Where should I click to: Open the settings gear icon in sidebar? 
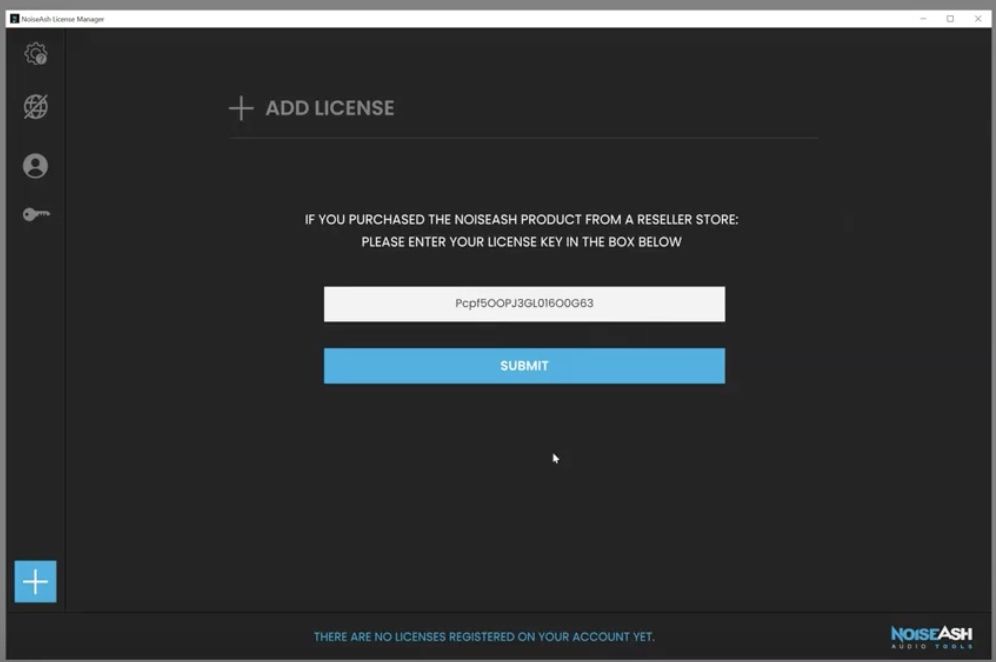coord(36,53)
